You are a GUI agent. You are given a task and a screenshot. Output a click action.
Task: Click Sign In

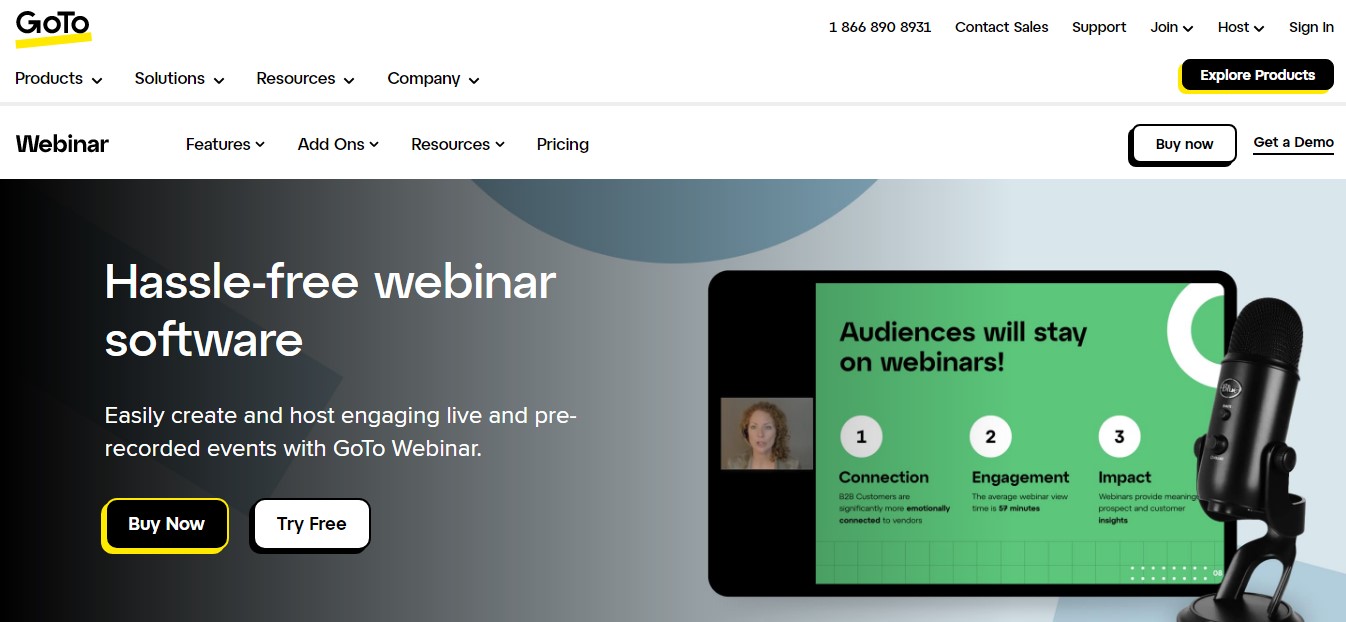[x=1311, y=27]
